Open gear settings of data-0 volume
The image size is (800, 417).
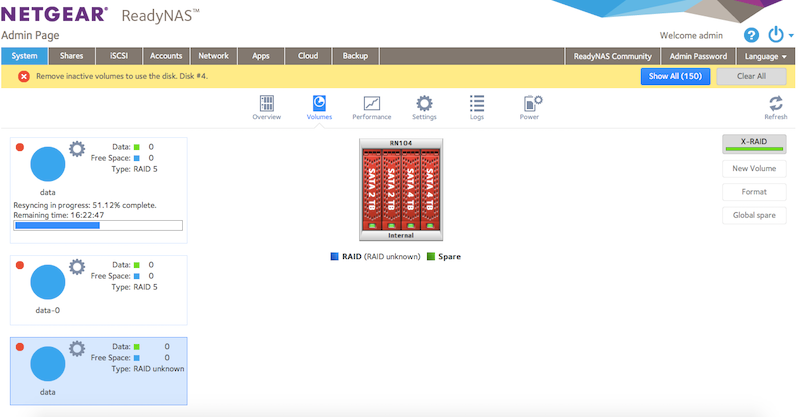pyautogui.click(x=77, y=267)
